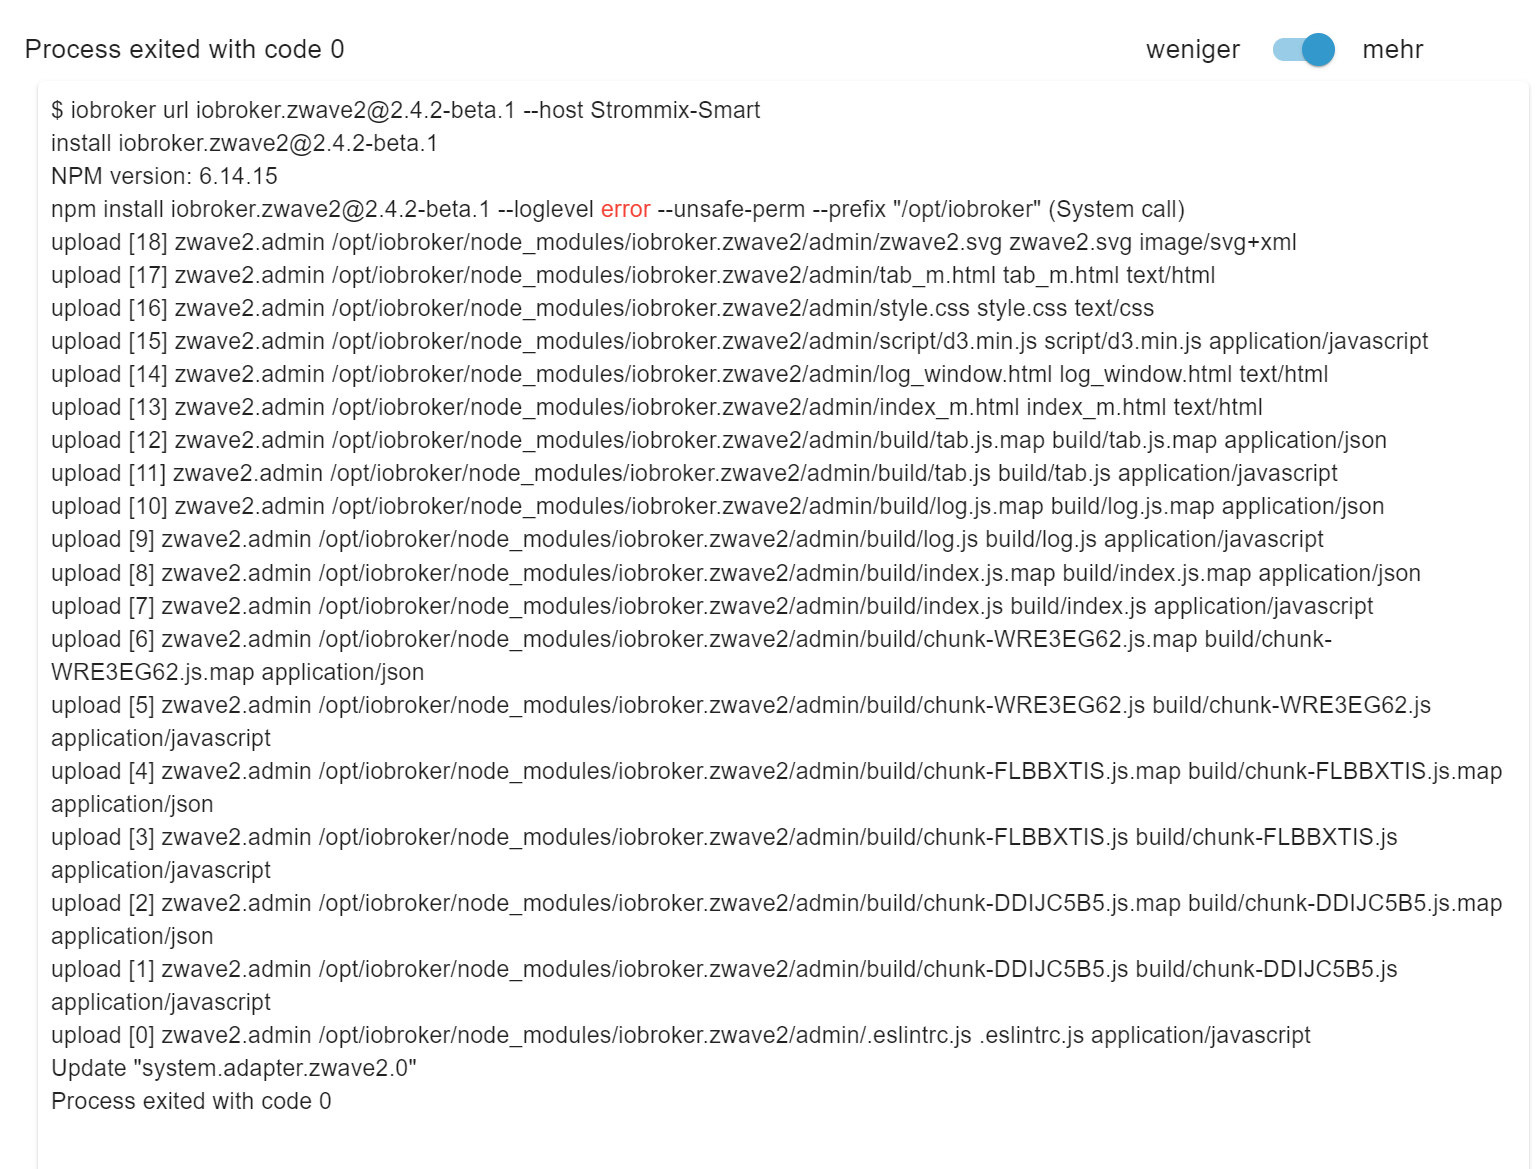This screenshot has height=1169, width=1535.
Task: Click the upload [17] tab_m.html log line
Action: tap(633, 275)
